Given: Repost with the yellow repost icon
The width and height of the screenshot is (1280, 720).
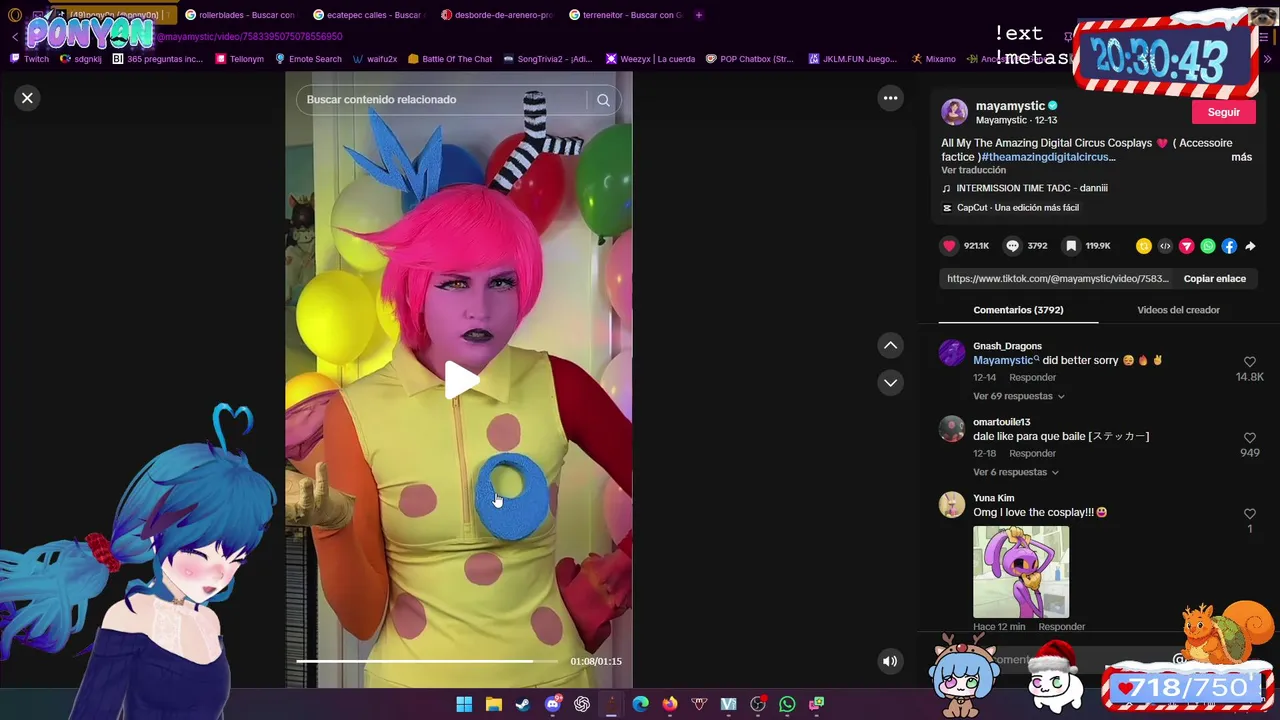Looking at the screenshot, I should click(x=1143, y=246).
